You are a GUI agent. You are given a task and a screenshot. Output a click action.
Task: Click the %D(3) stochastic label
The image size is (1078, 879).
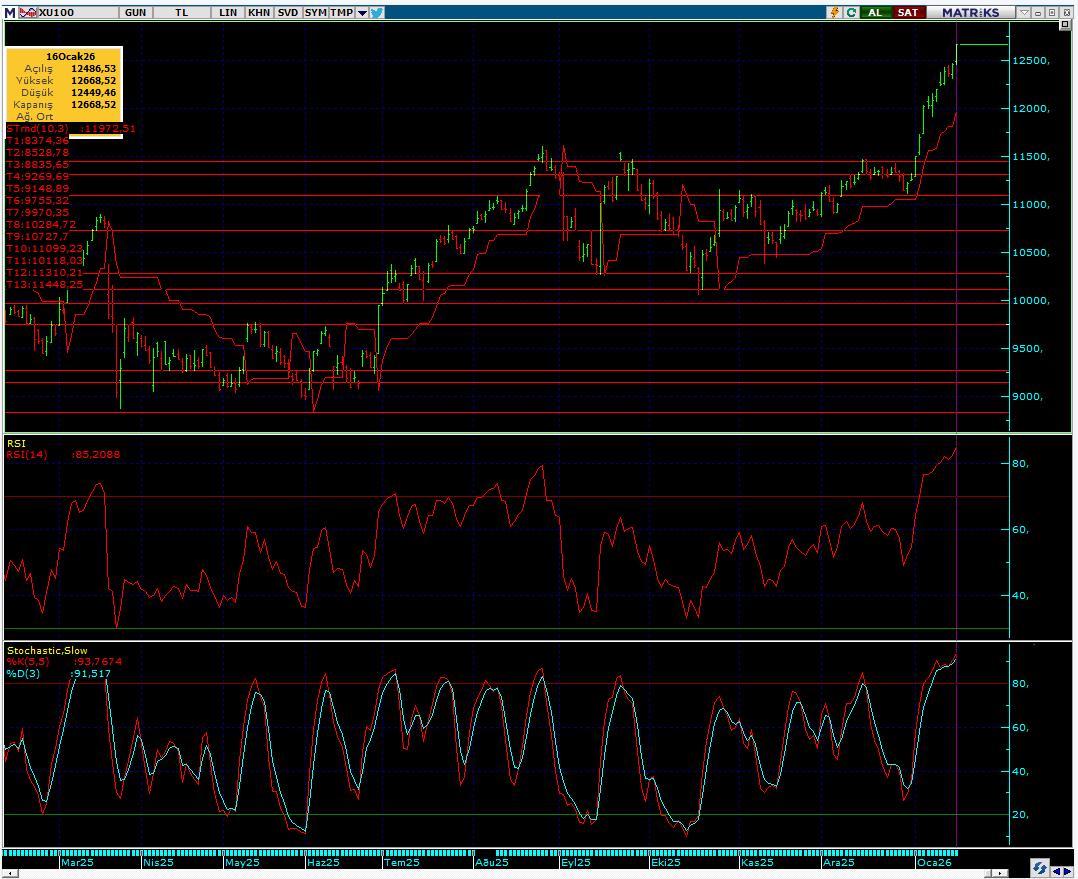pyautogui.click(x=23, y=674)
